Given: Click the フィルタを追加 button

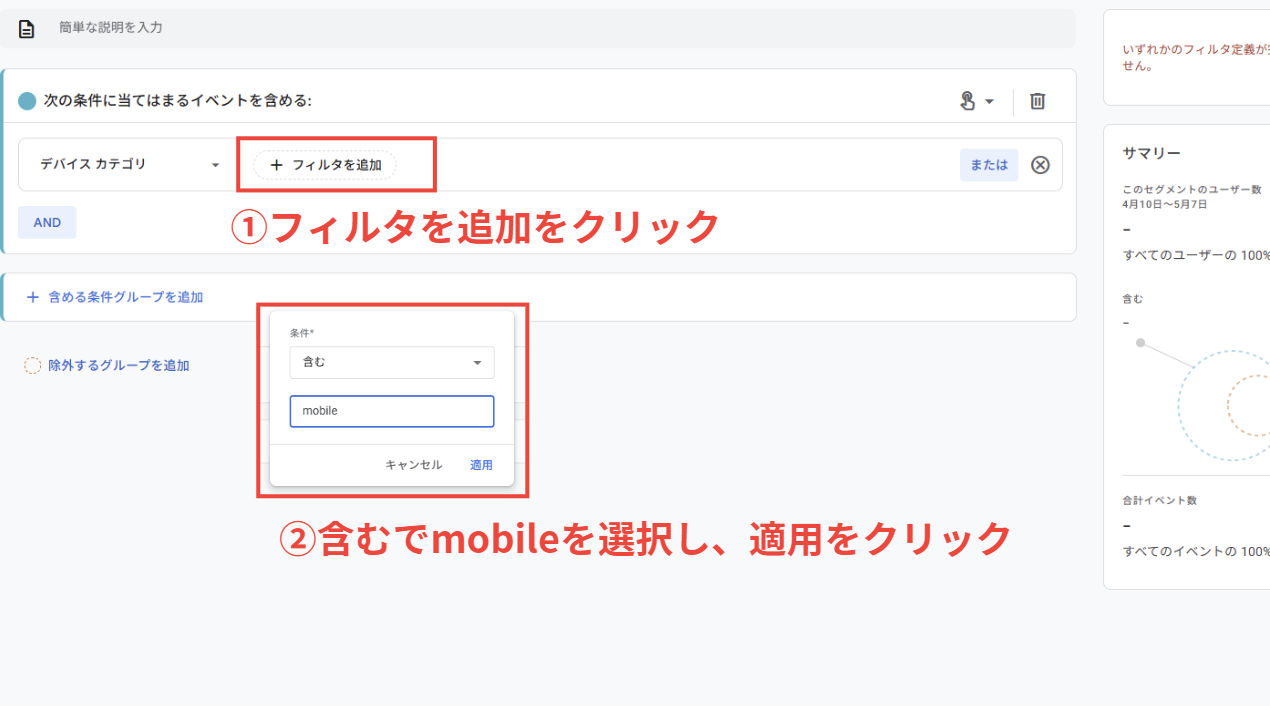Looking at the screenshot, I should coord(325,165).
